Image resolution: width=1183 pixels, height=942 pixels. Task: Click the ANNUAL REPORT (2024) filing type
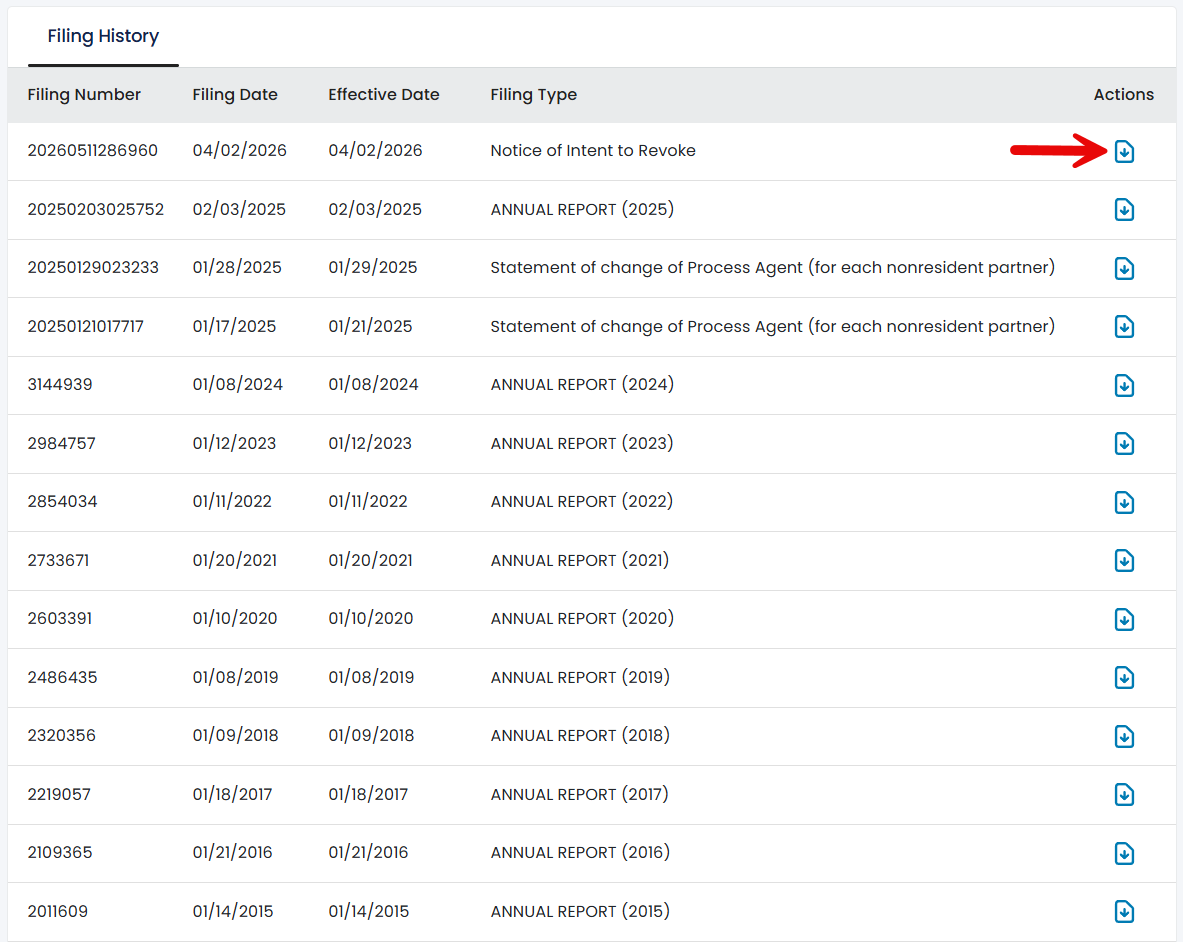coord(582,384)
